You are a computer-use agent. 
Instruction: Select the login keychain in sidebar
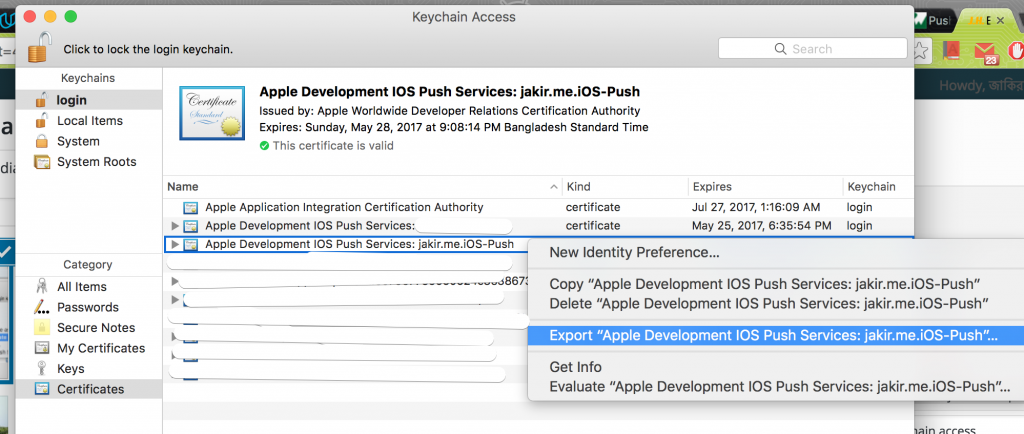pos(71,99)
